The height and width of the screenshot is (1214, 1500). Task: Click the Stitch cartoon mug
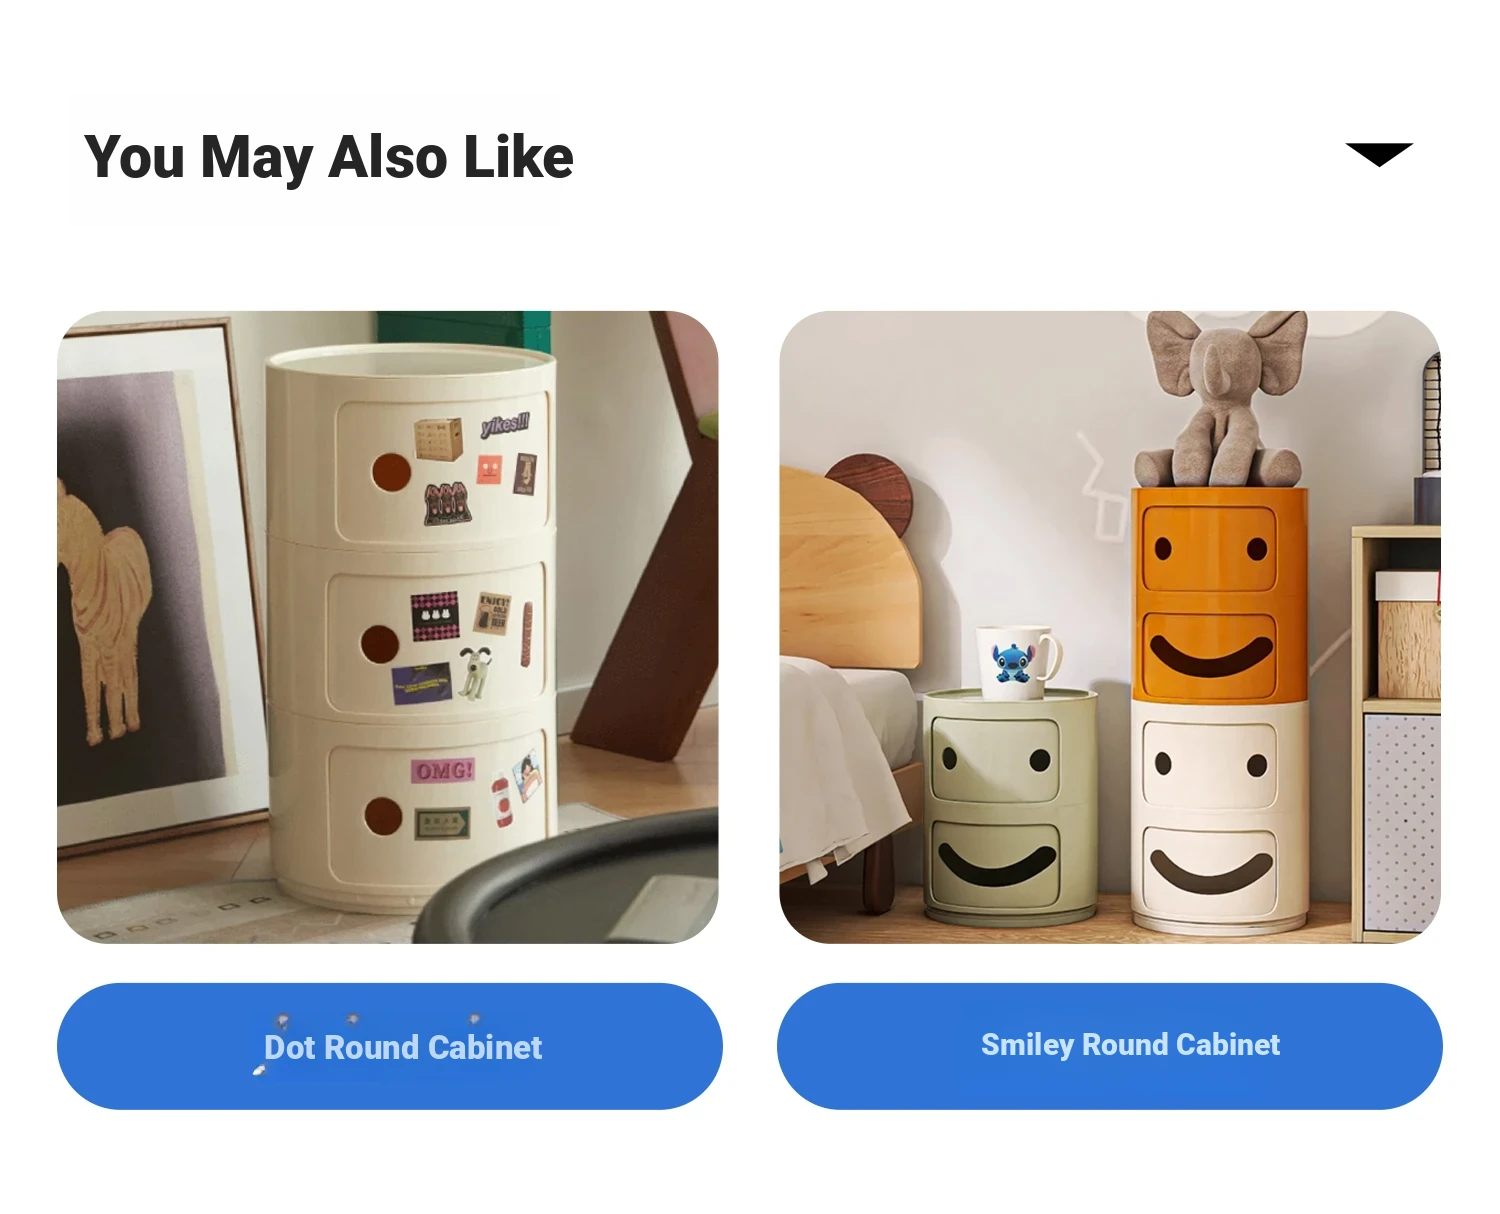click(x=1018, y=660)
